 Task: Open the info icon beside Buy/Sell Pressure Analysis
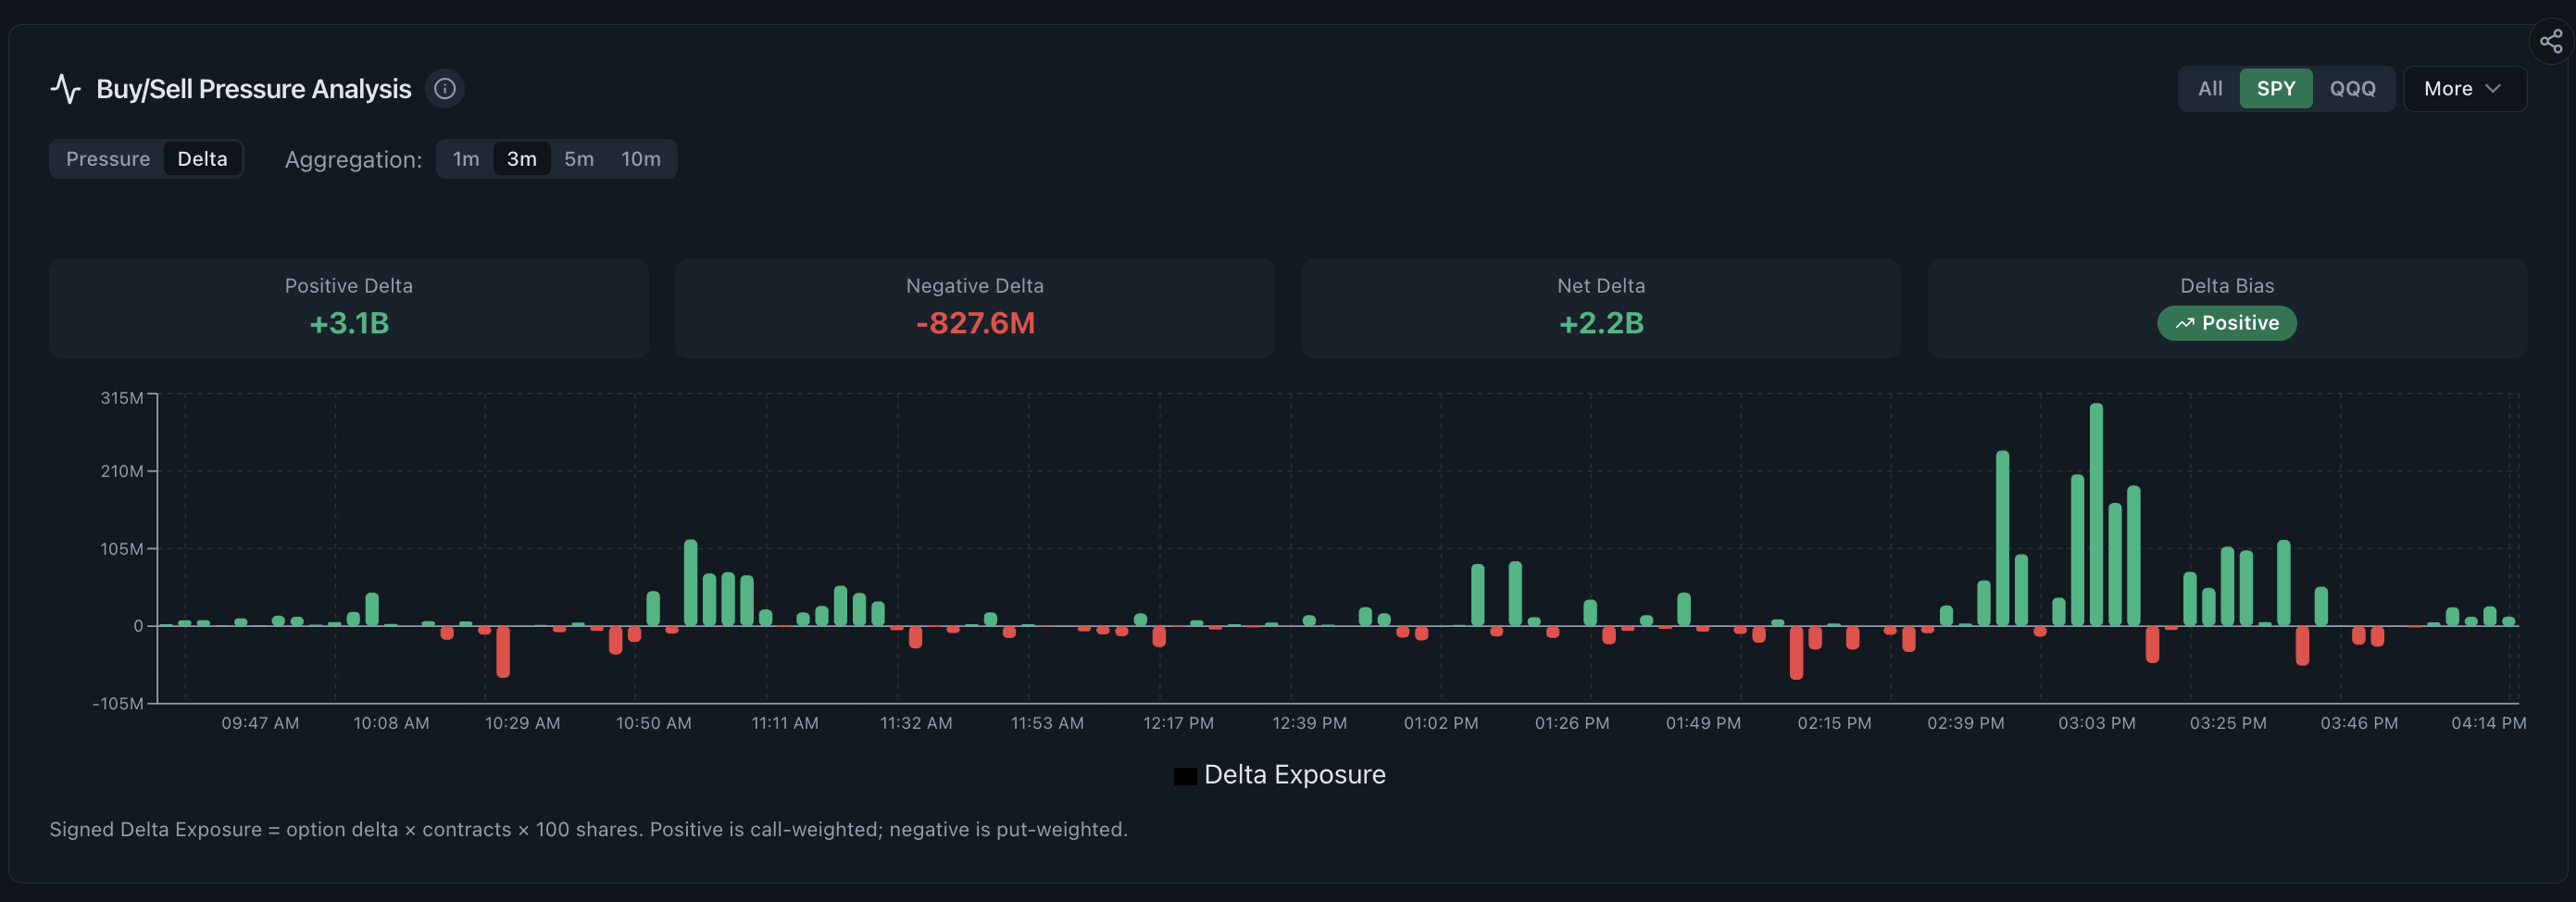tap(445, 89)
